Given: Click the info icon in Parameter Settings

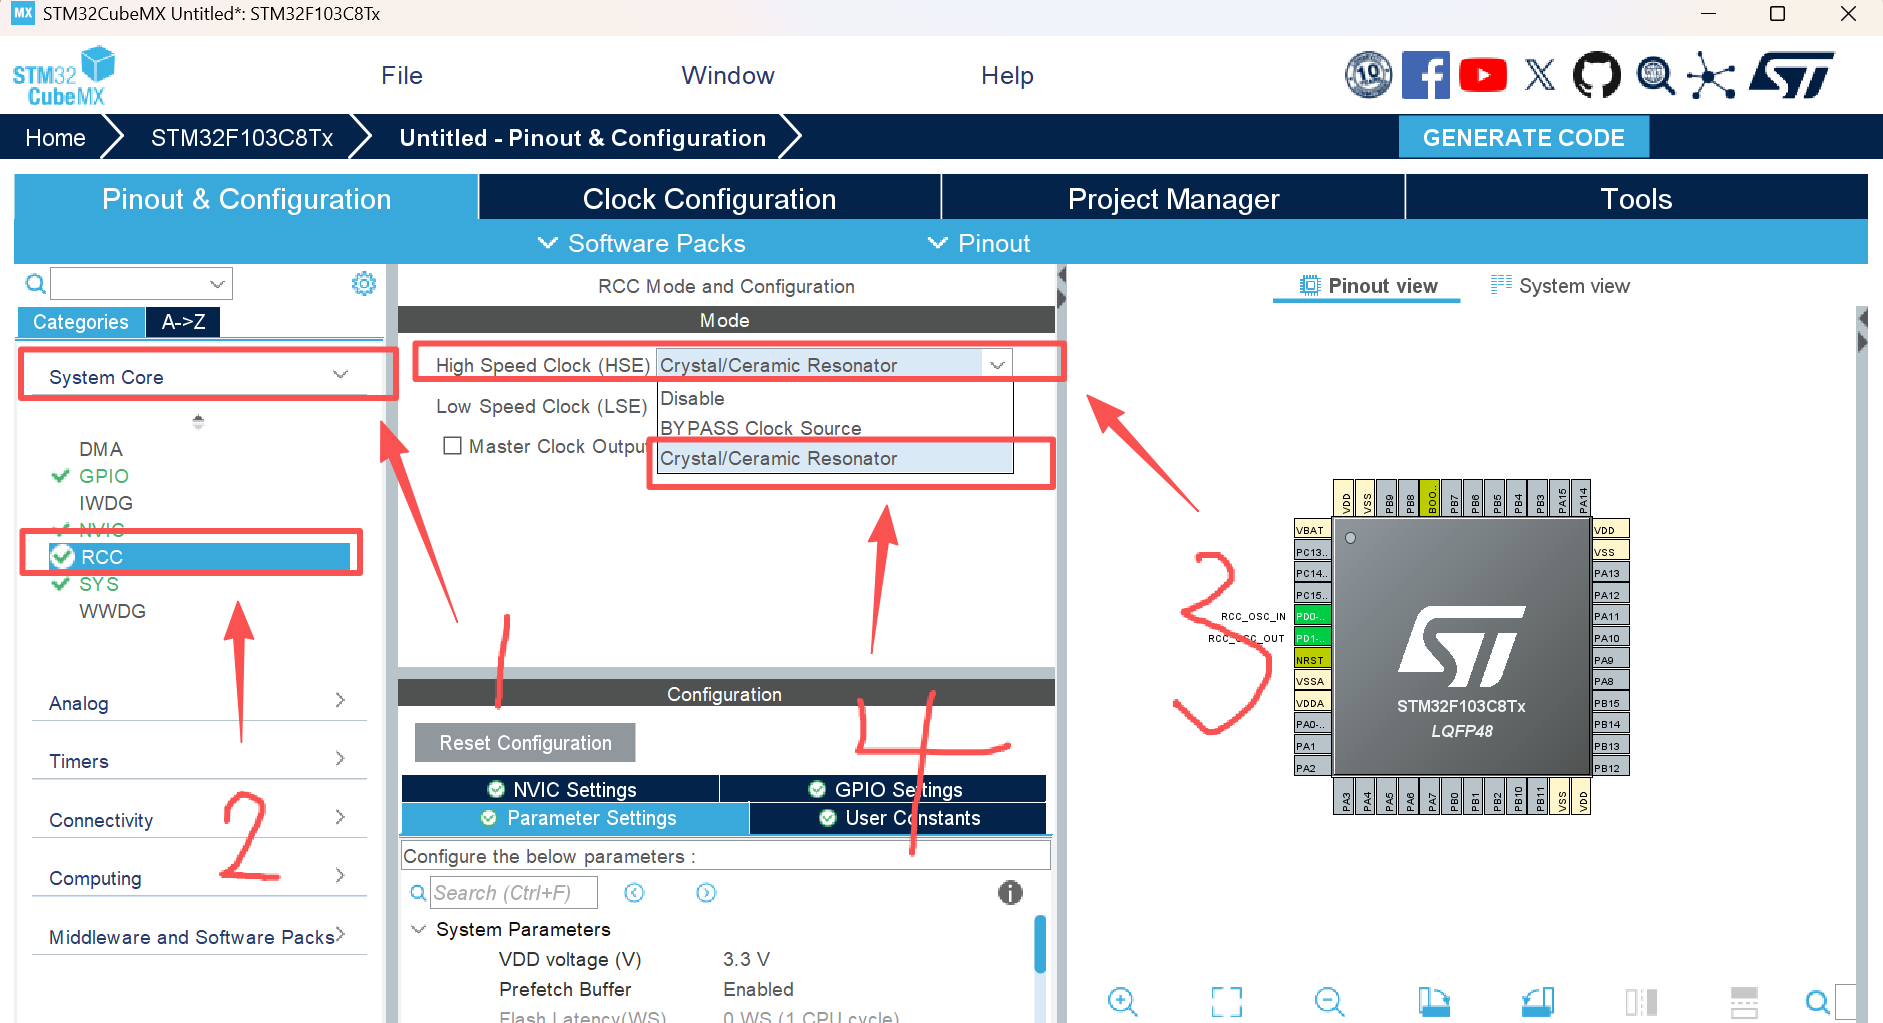Looking at the screenshot, I should pyautogui.click(x=1010, y=892).
